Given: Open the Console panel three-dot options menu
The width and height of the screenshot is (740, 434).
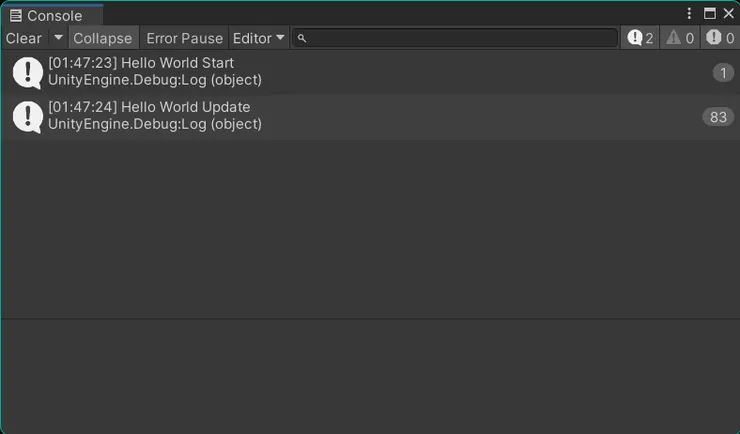Looking at the screenshot, I should [689, 14].
